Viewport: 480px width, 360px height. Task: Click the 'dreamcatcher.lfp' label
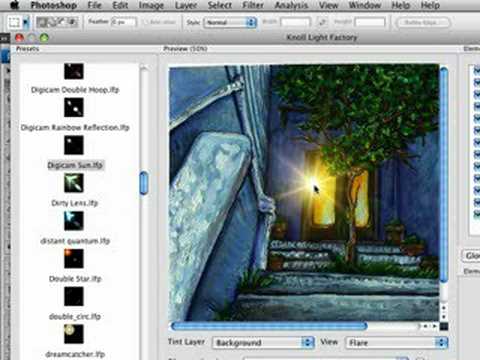tap(75, 354)
